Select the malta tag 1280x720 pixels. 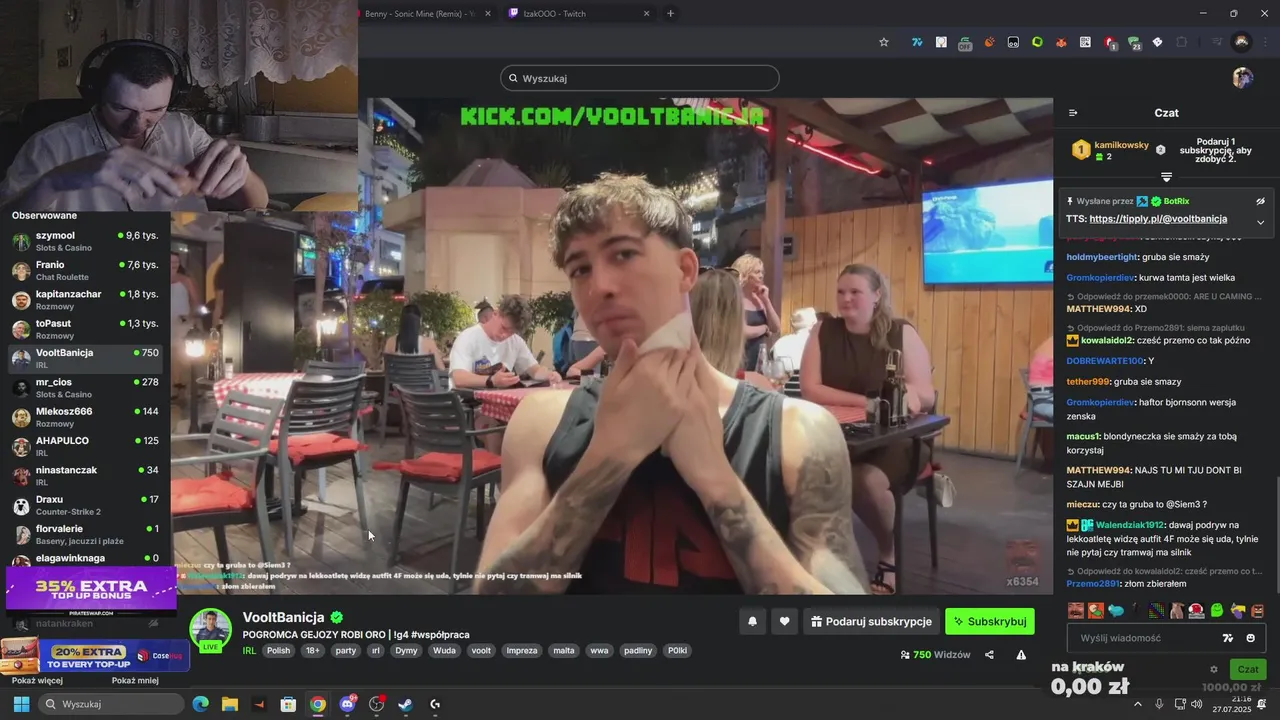tap(564, 651)
